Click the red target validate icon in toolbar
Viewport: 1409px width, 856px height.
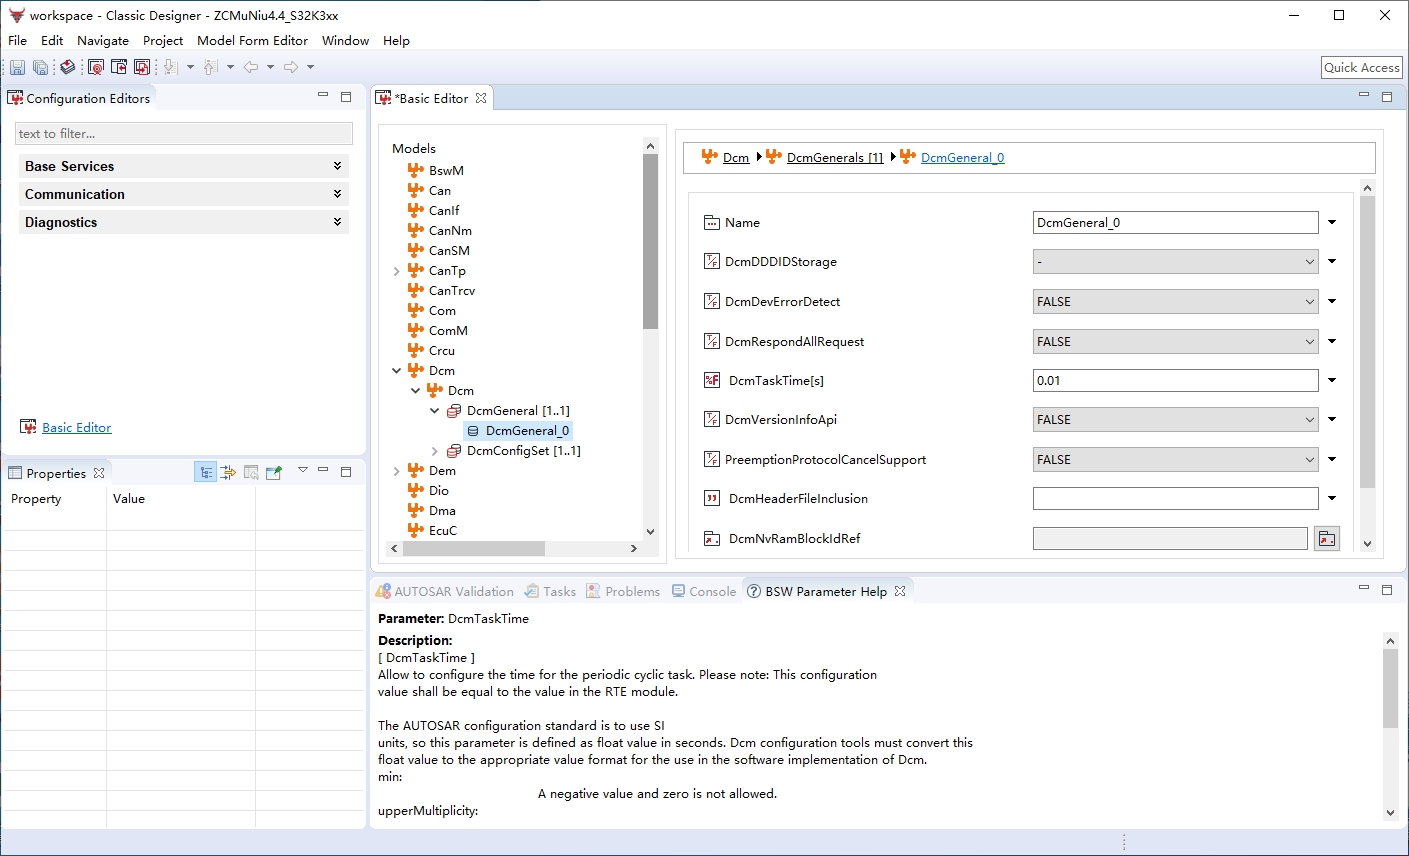pos(96,67)
